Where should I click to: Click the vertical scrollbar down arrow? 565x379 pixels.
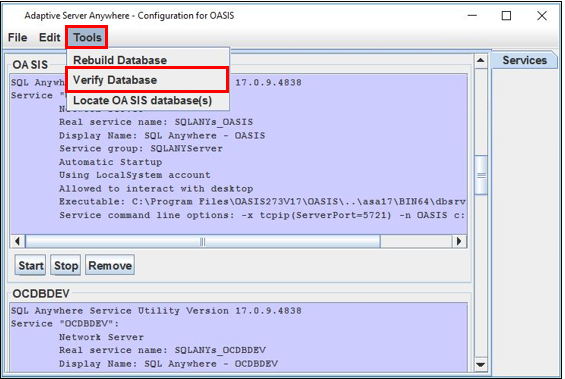coord(480,364)
